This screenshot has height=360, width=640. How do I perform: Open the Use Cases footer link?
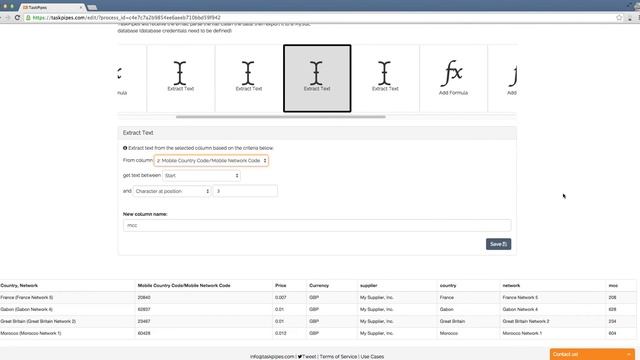pyautogui.click(x=372, y=356)
